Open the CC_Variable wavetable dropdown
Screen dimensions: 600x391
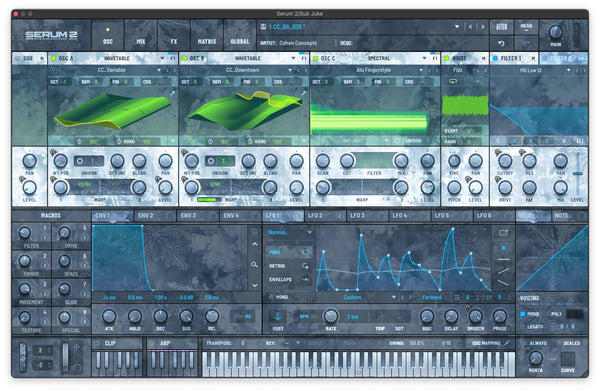point(159,70)
